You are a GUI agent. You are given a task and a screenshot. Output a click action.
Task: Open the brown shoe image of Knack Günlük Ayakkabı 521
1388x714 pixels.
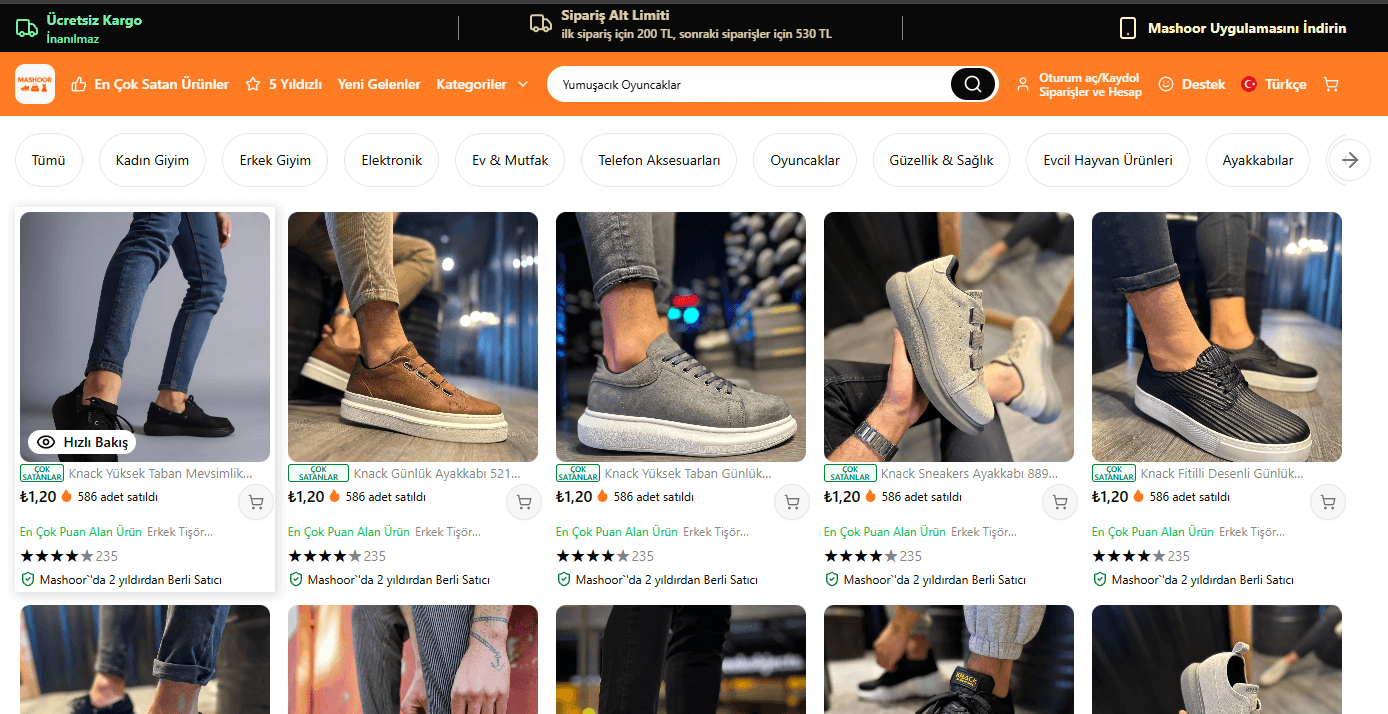pyautogui.click(x=413, y=337)
